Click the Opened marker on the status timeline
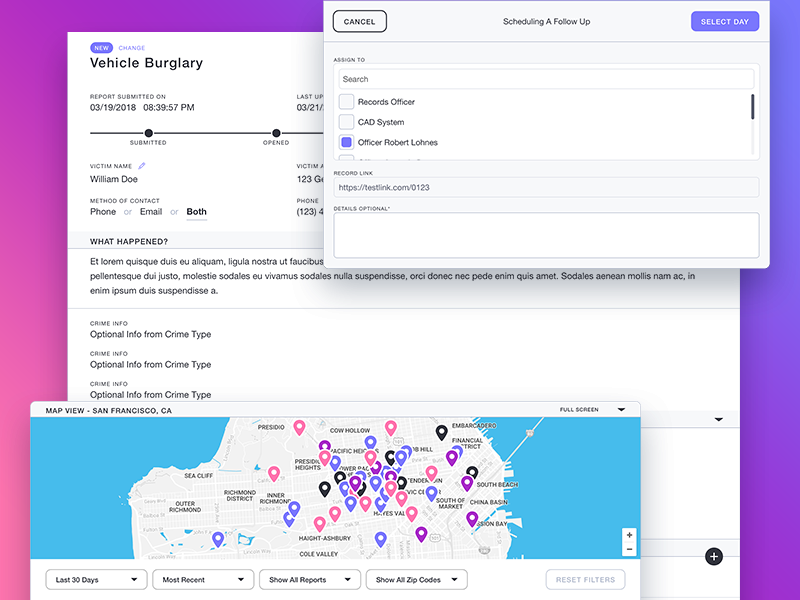Viewport: 800px width, 600px height. point(275,133)
